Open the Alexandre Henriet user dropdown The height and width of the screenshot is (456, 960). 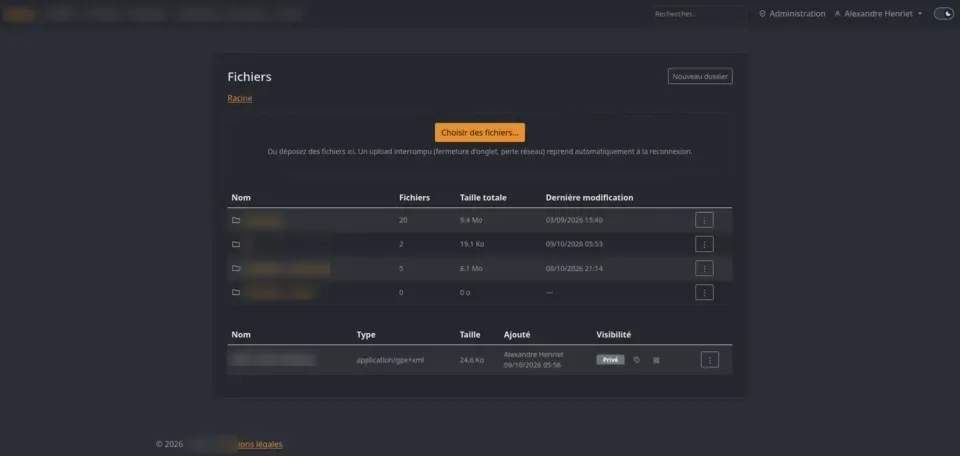pyautogui.click(x=879, y=13)
